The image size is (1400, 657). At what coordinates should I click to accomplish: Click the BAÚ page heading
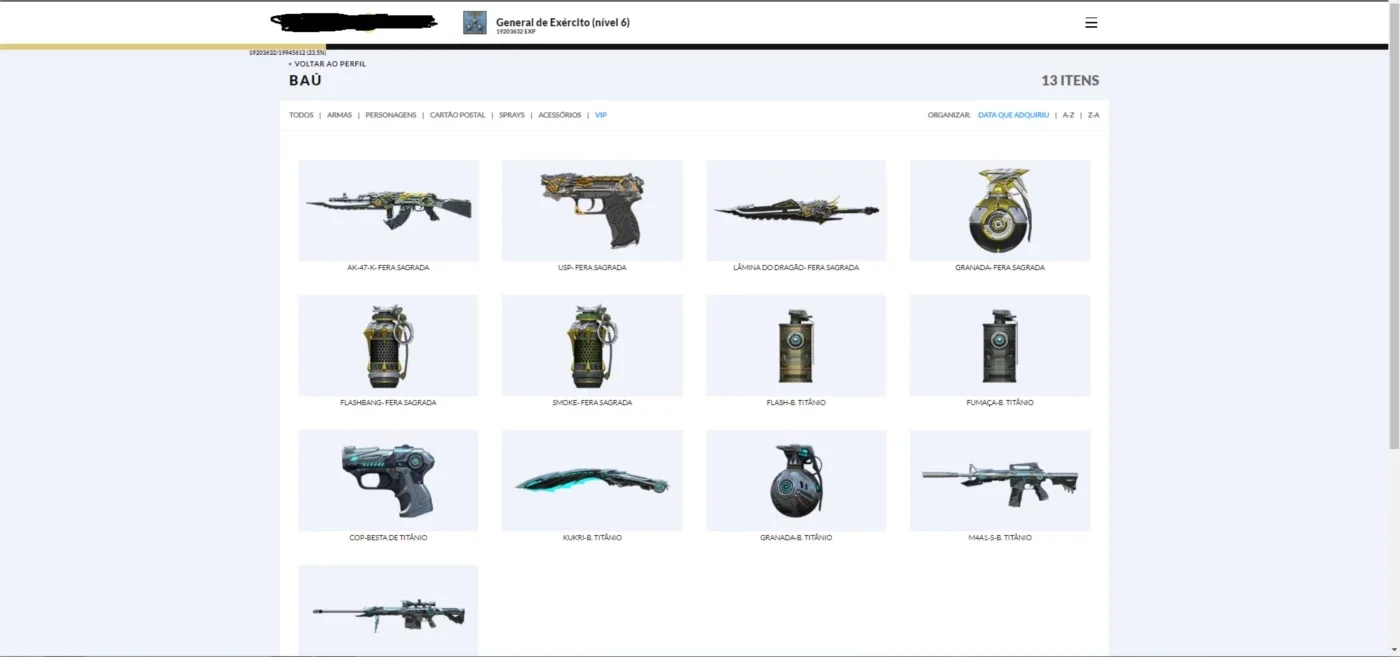click(x=305, y=80)
